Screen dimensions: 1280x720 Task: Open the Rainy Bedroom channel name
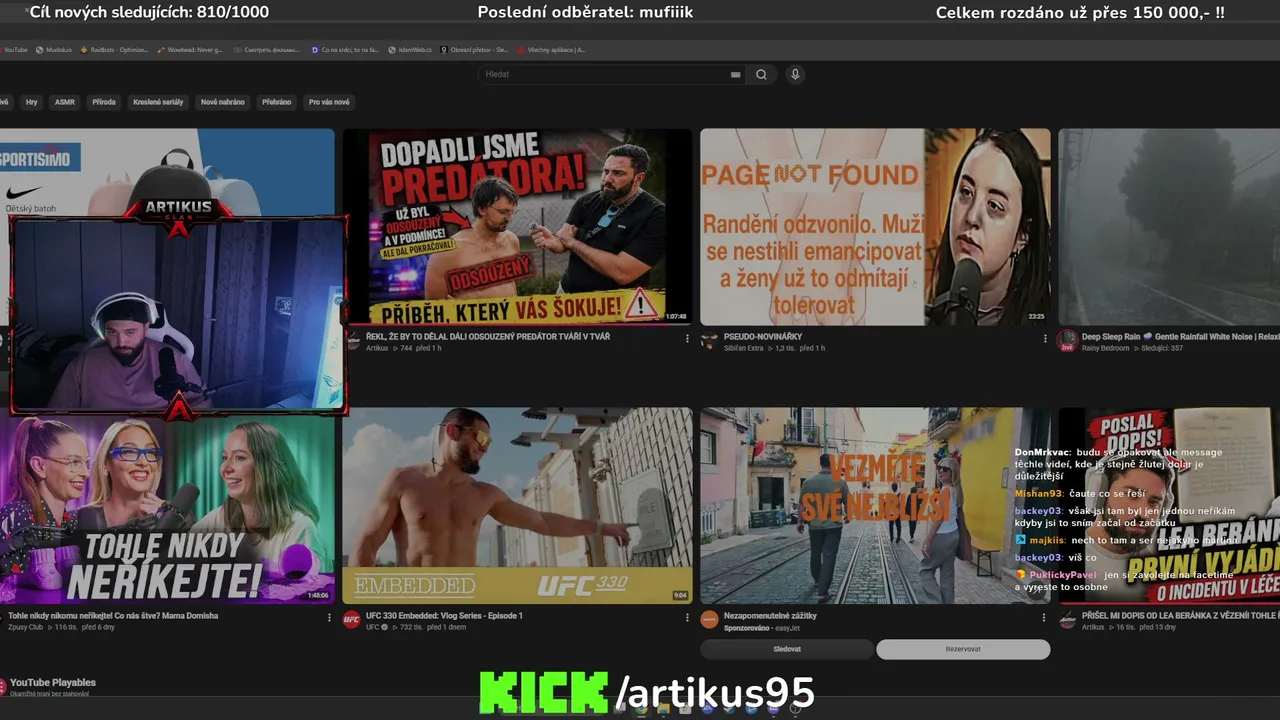coord(1104,348)
